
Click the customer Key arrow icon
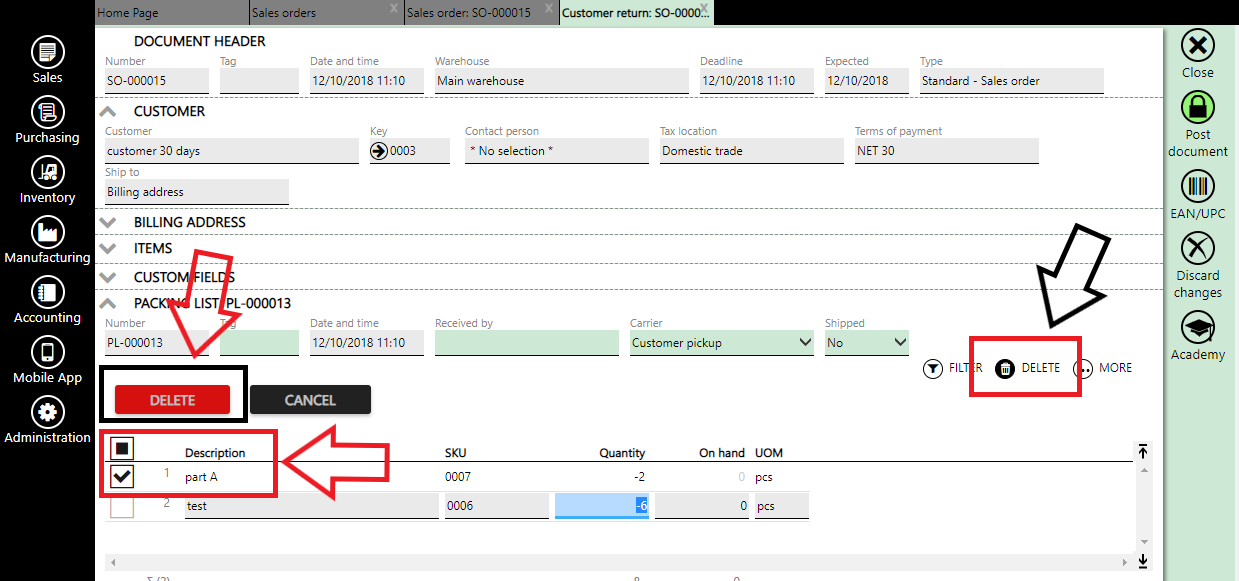click(x=379, y=151)
